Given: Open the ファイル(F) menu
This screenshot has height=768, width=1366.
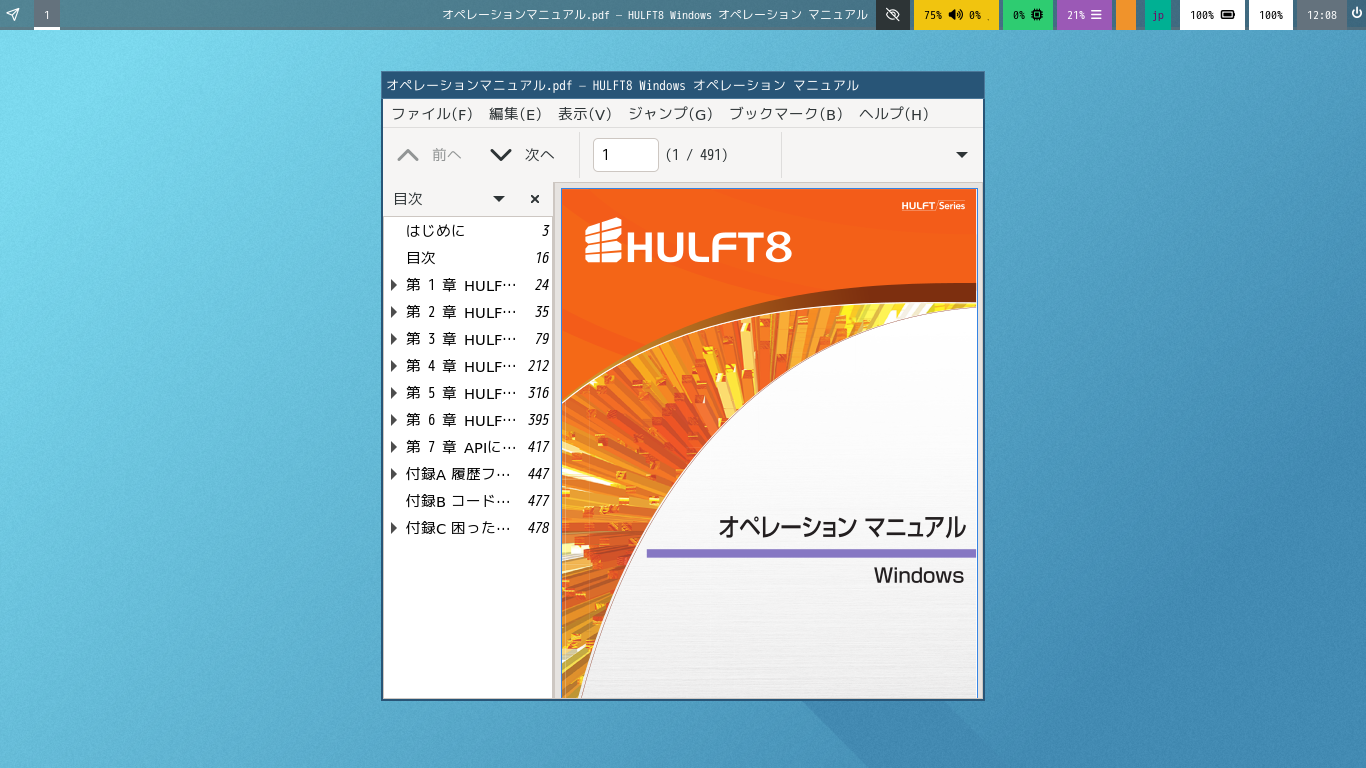Looking at the screenshot, I should tap(432, 114).
